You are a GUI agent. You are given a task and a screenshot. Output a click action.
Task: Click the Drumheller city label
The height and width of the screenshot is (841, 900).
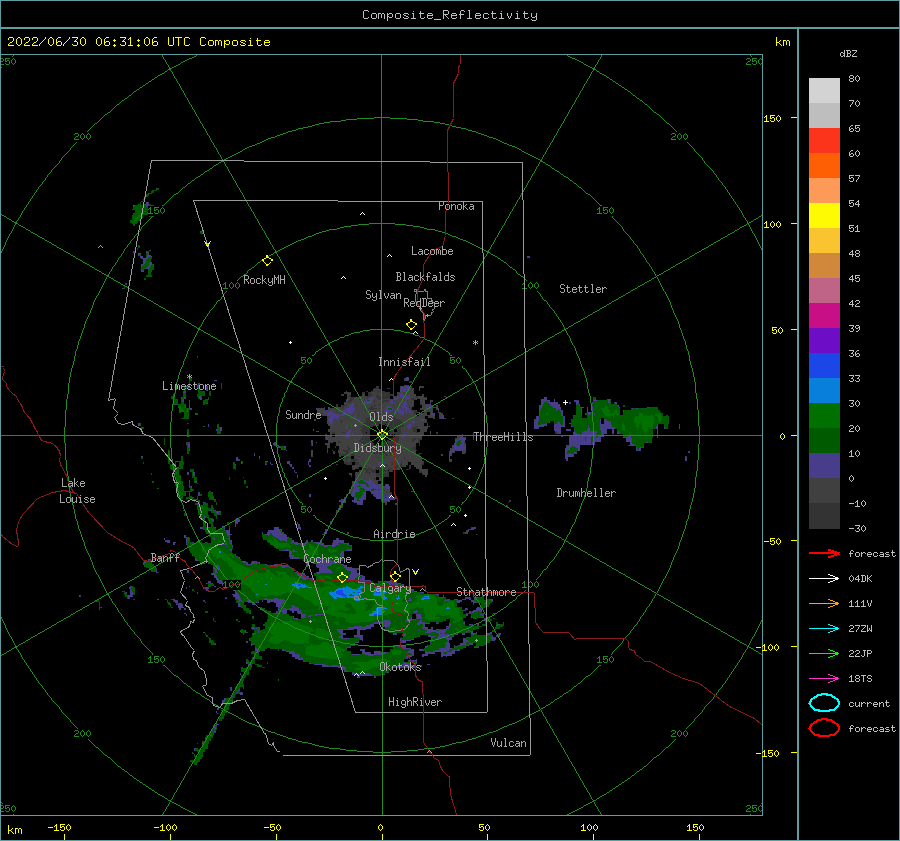click(586, 493)
